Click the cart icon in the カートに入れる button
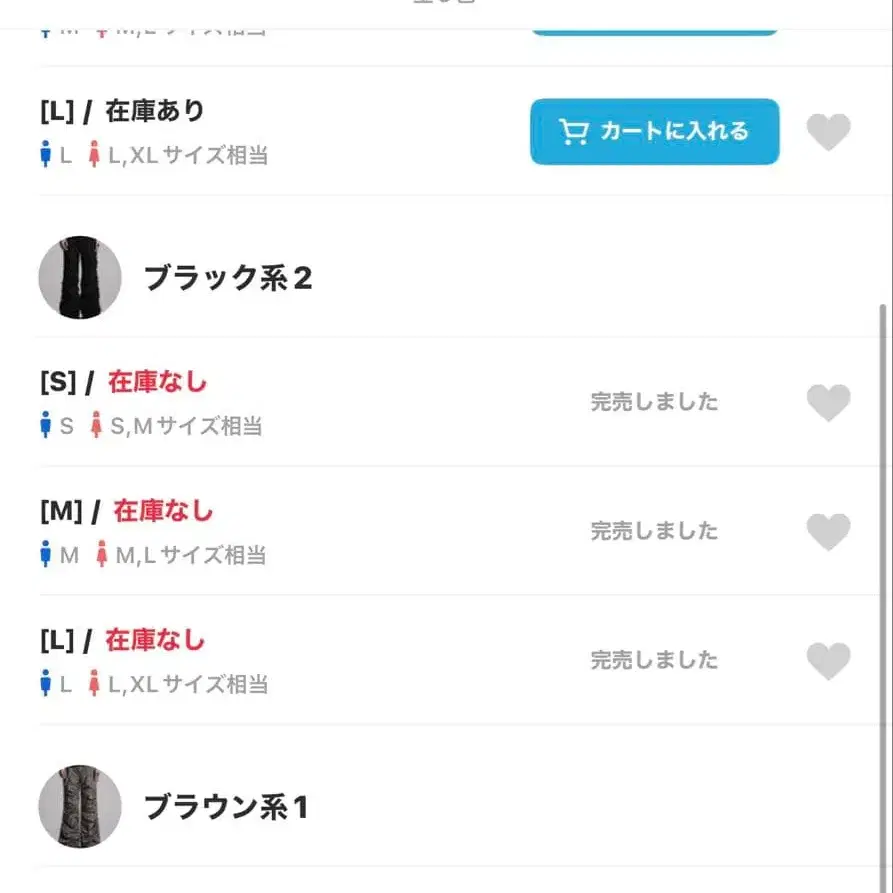This screenshot has height=893, width=893. pyautogui.click(x=573, y=132)
